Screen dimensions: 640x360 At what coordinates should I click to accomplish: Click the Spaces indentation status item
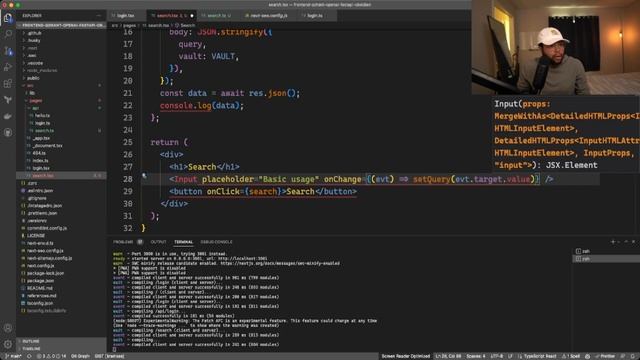click(476, 356)
